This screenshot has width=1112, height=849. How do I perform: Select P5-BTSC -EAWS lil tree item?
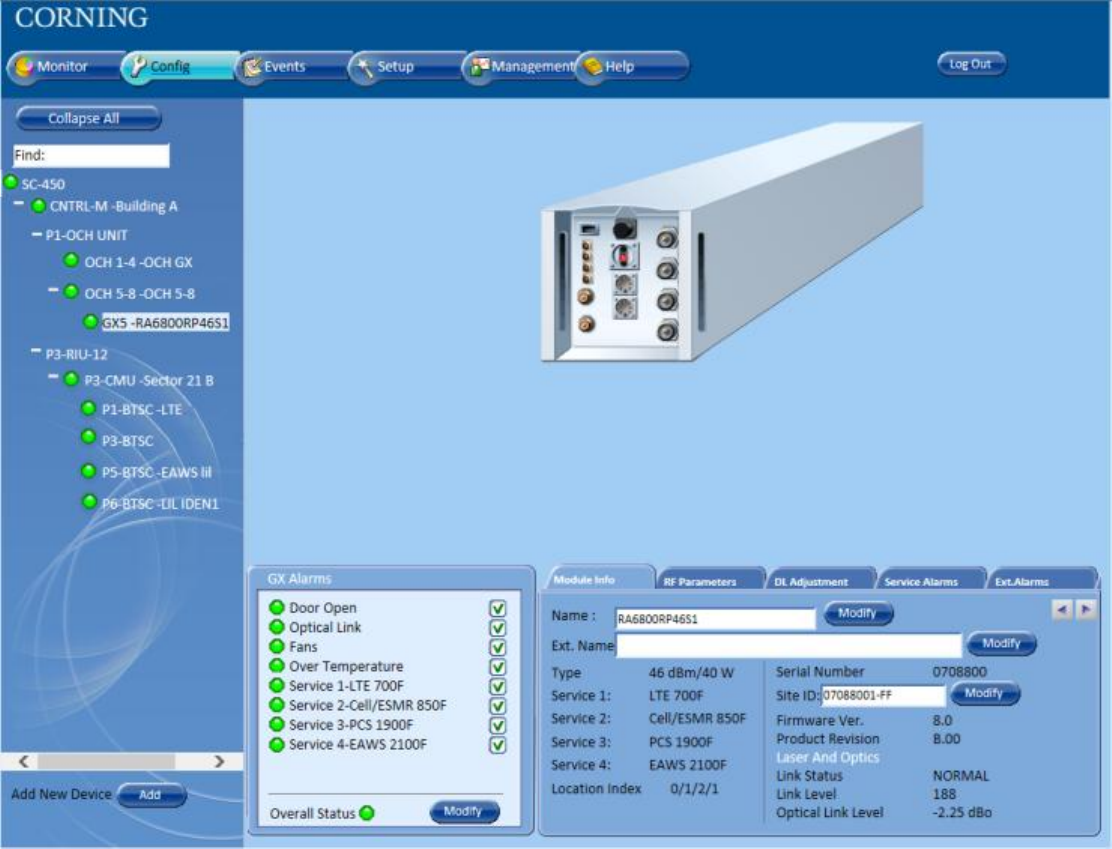pos(157,472)
